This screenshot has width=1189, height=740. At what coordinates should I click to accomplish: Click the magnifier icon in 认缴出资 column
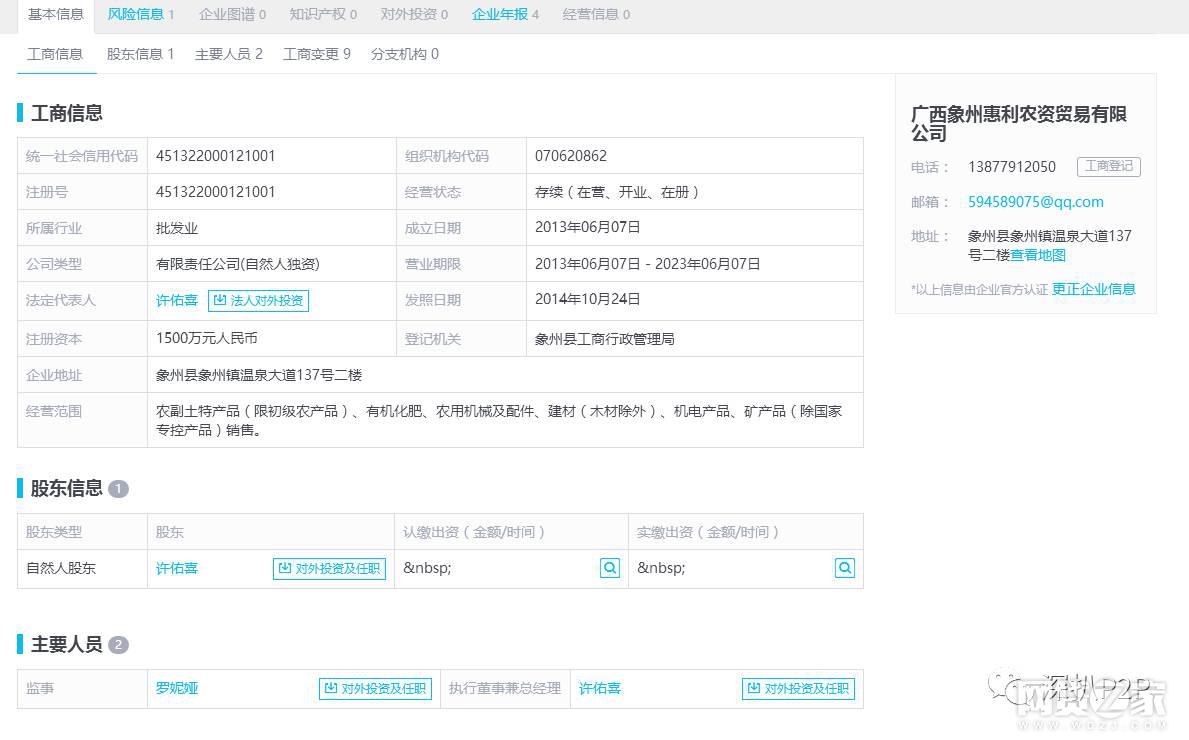(x=610, y=568)
